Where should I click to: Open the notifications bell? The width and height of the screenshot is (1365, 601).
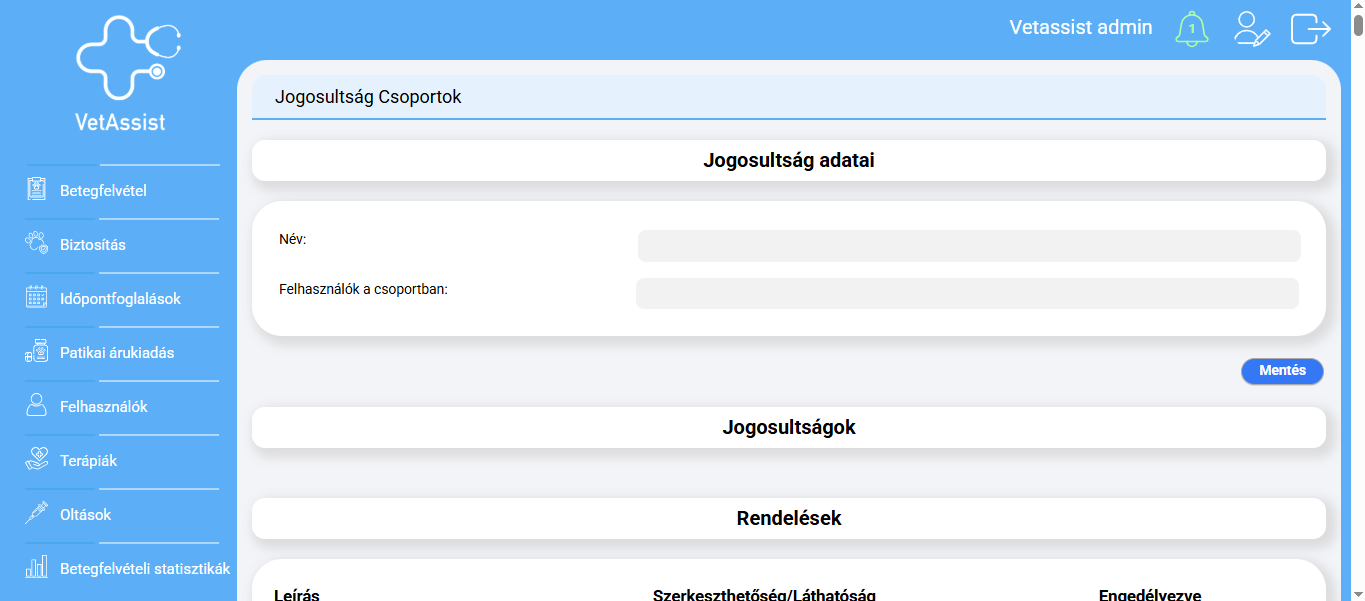1191,29
